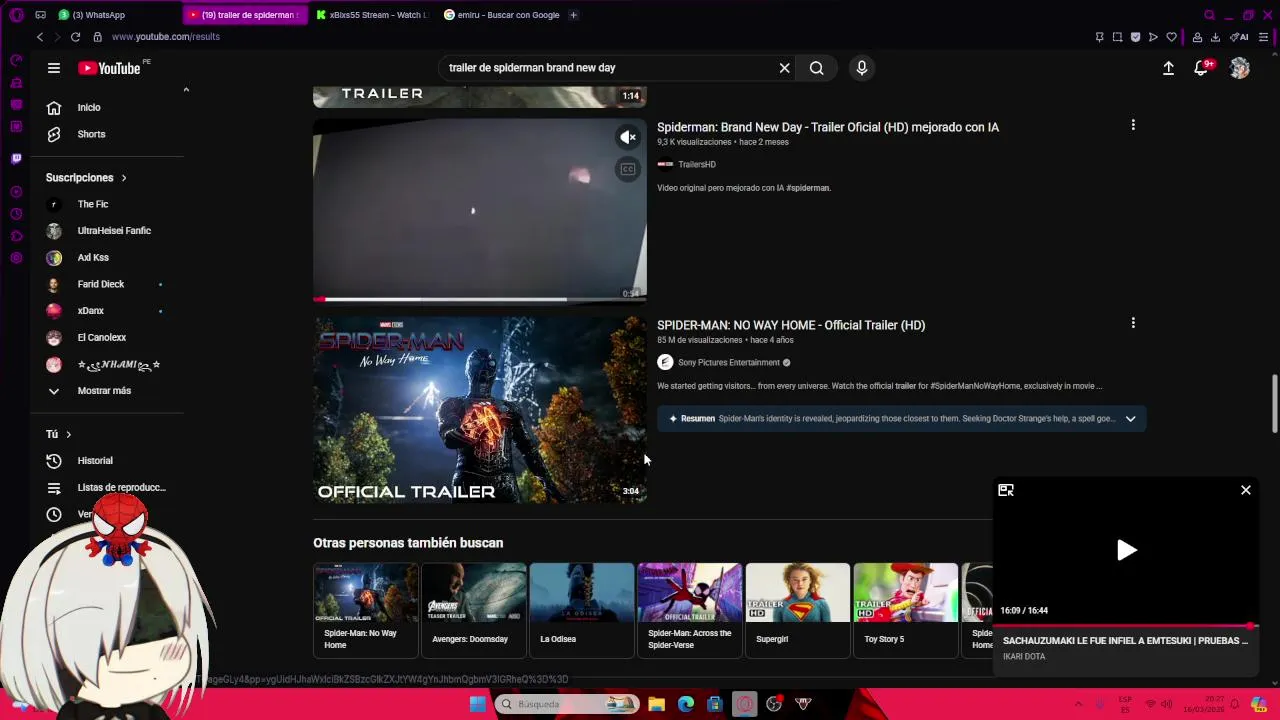
Task: Open the YouTube upload/create icon
Action: pyautogui.click(x=1168, y=68)
